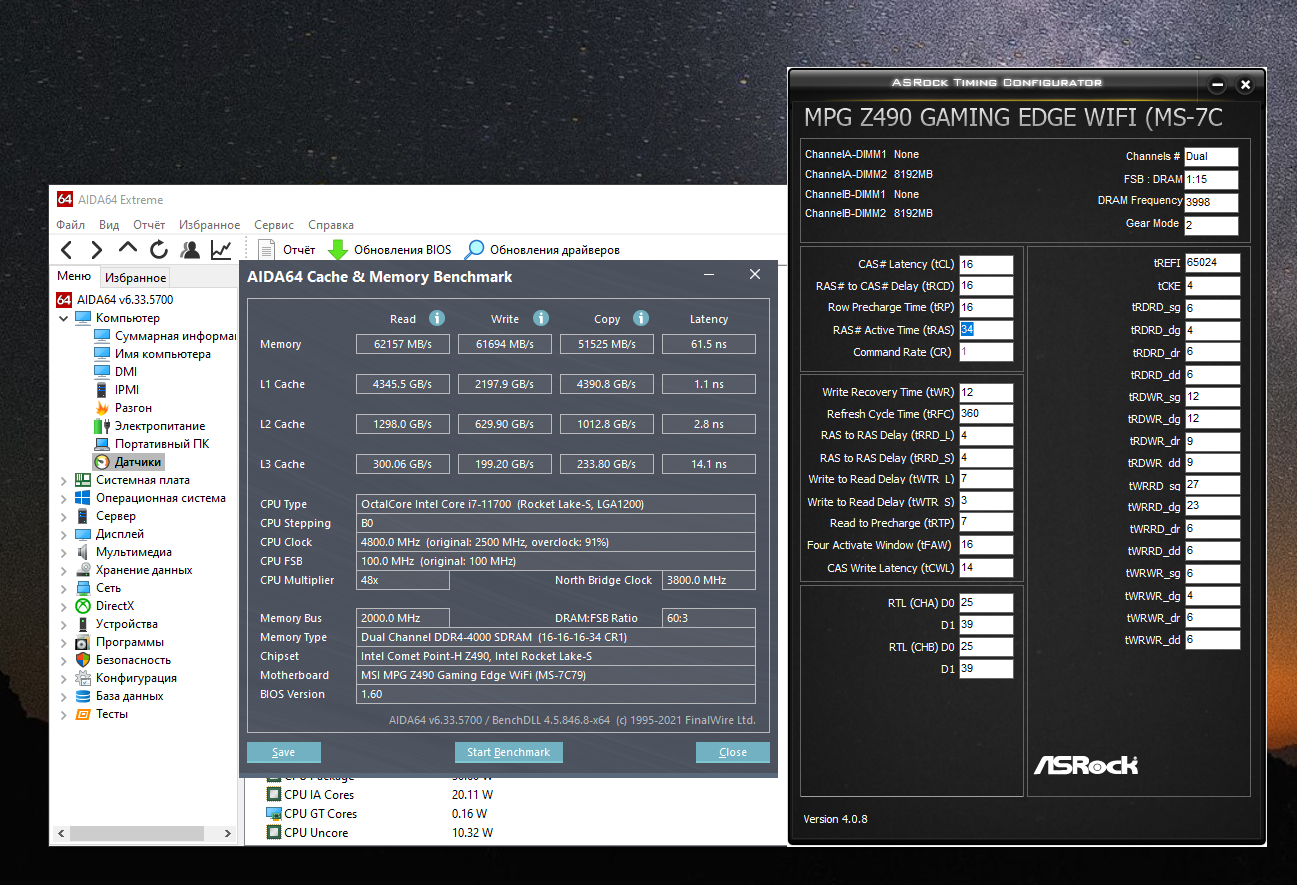This screenshot has height=885, width=1297.
Task: Open the Сервис menu
Action: pyautogui.click(x=274, y=225)
